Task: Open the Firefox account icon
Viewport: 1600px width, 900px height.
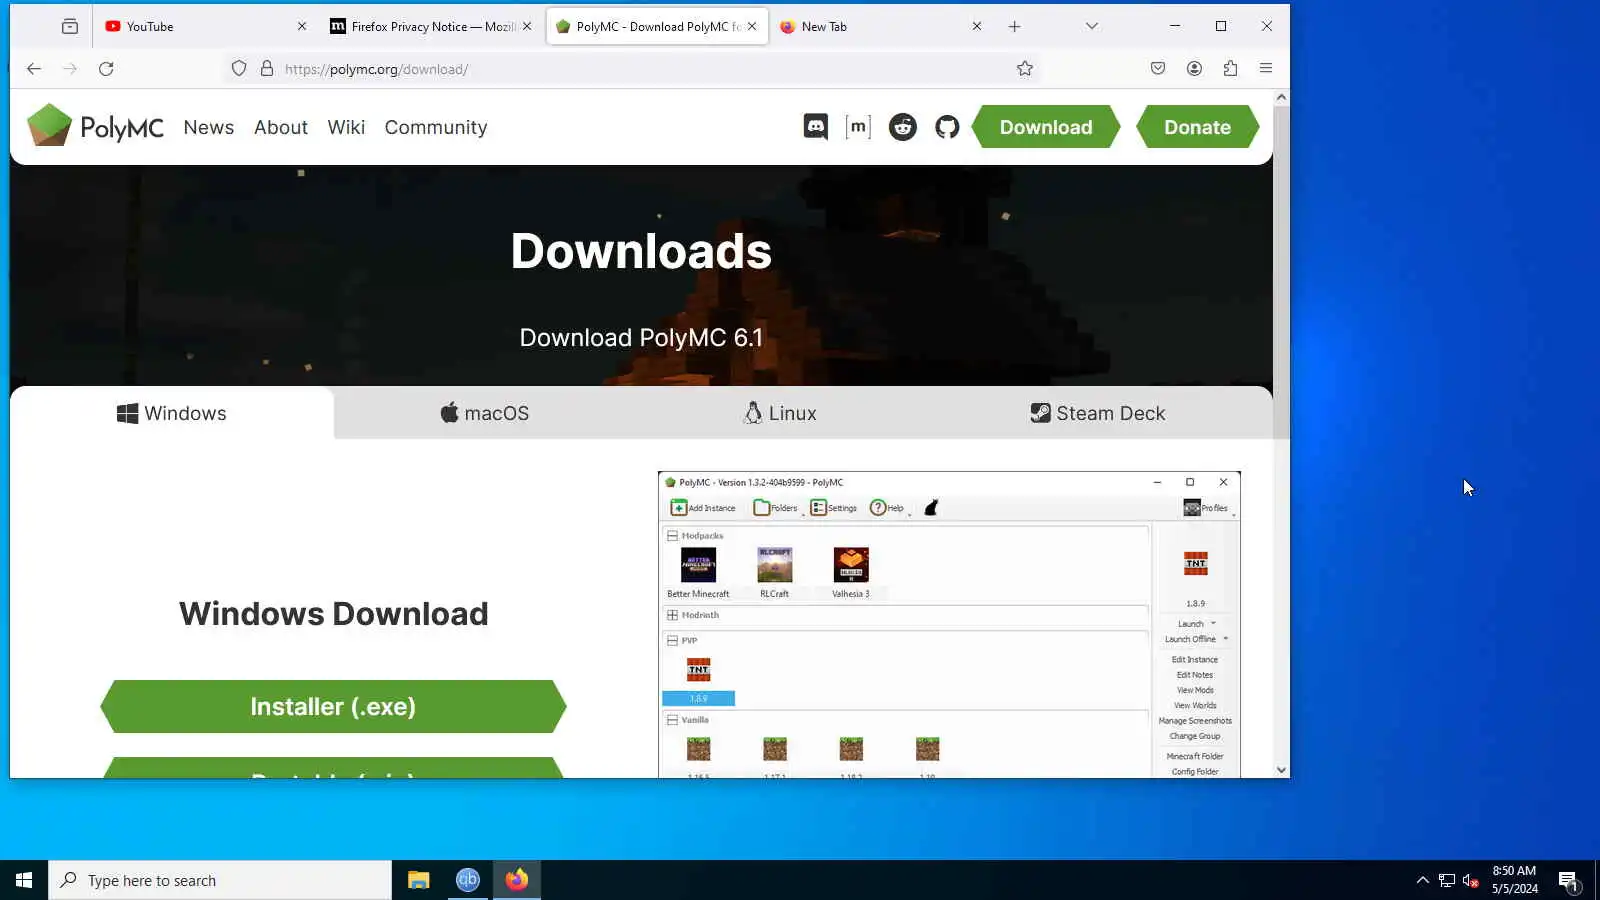Action: point(1194,69)
